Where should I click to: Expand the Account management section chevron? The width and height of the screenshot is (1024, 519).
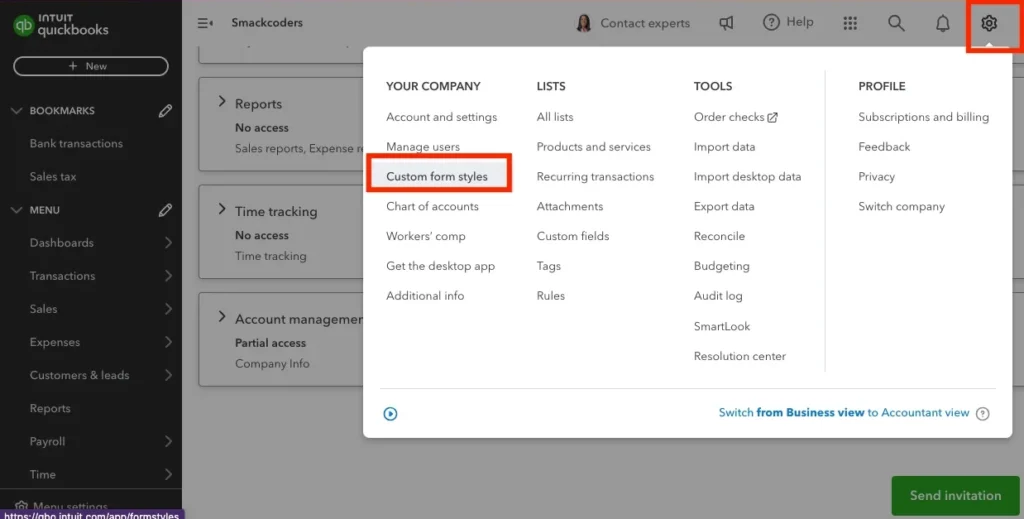[x=222, y=317]
